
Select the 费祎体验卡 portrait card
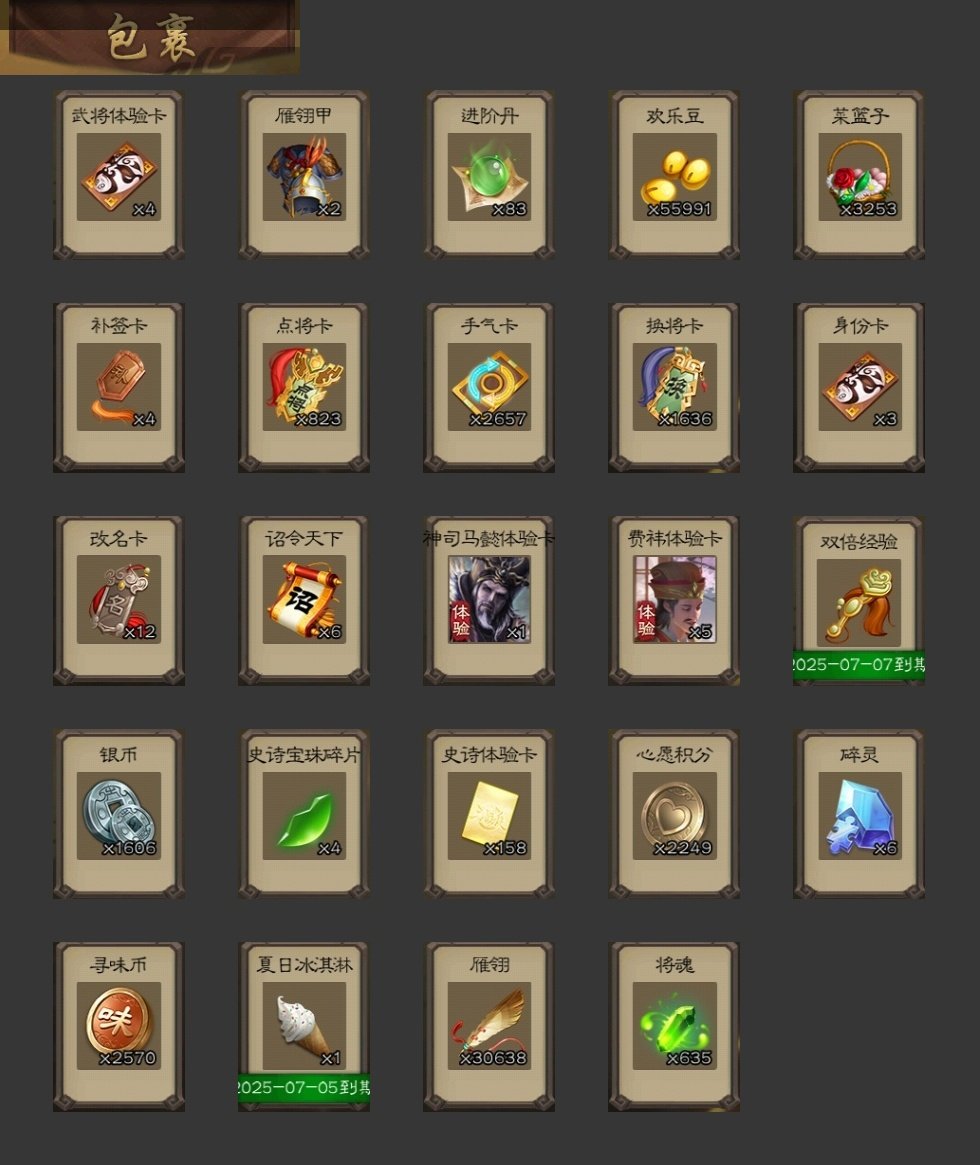point(674,600)
